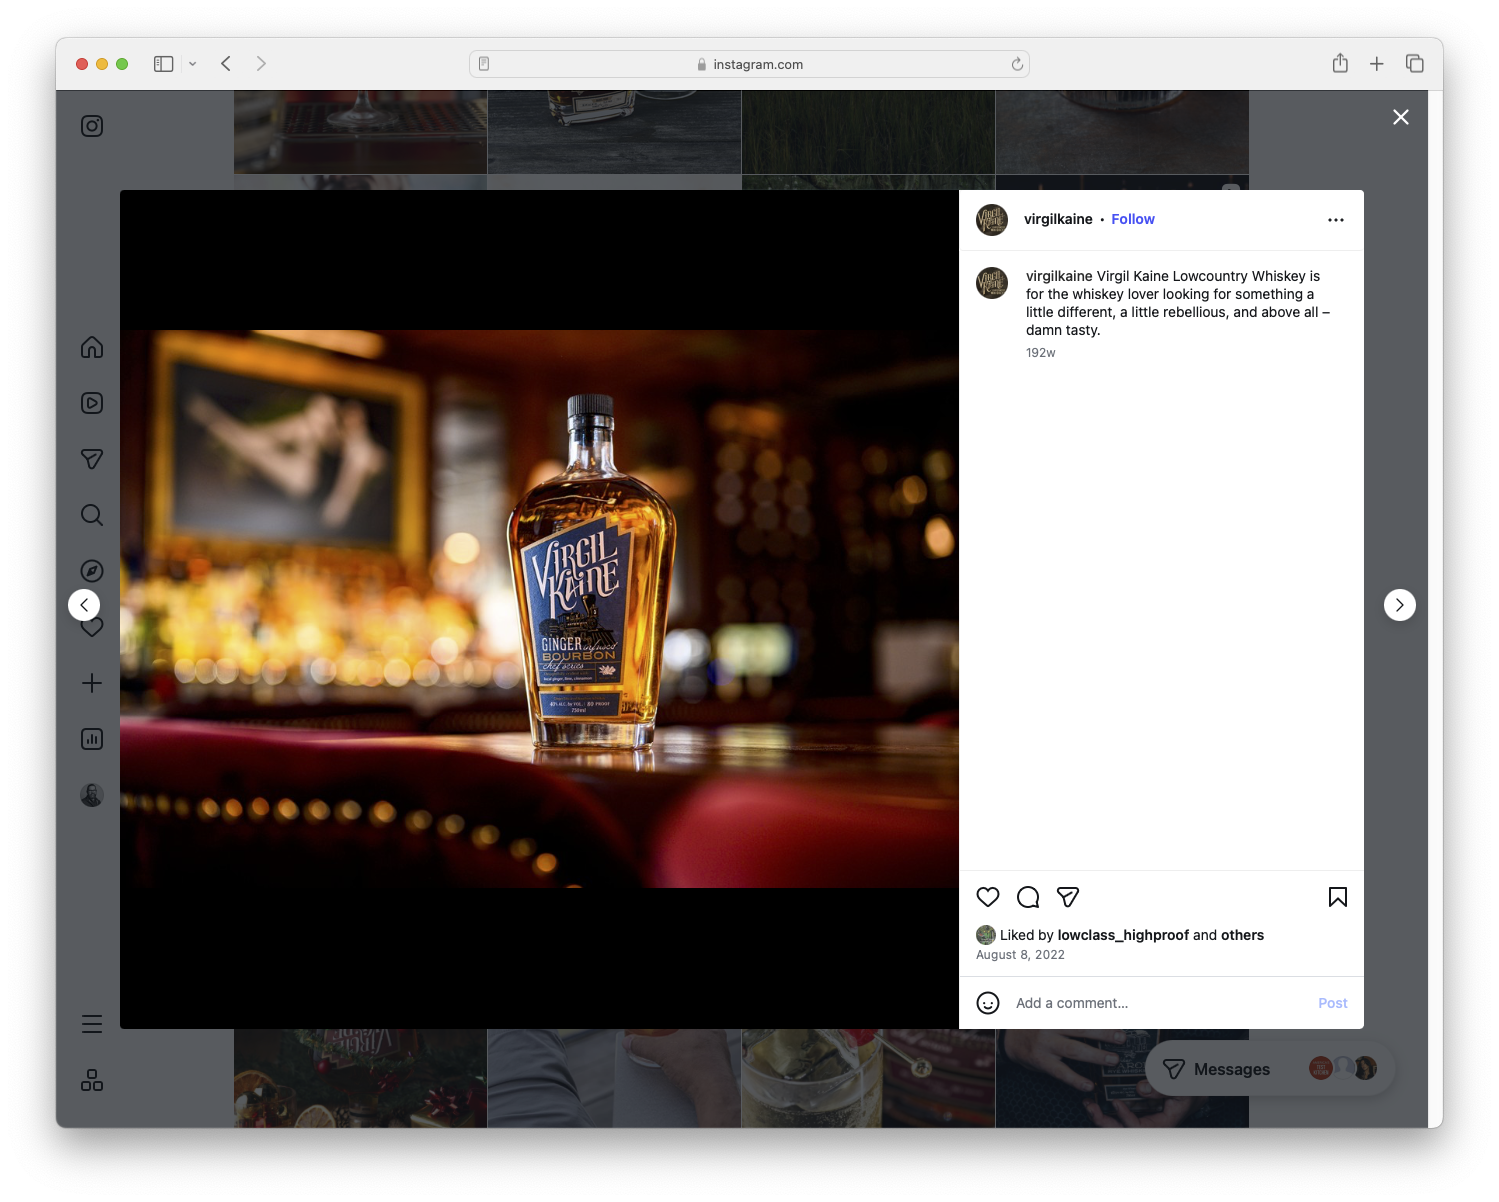Open direct Messages from the sidebar
The image size is (1499, 1202).
point(91,458)
